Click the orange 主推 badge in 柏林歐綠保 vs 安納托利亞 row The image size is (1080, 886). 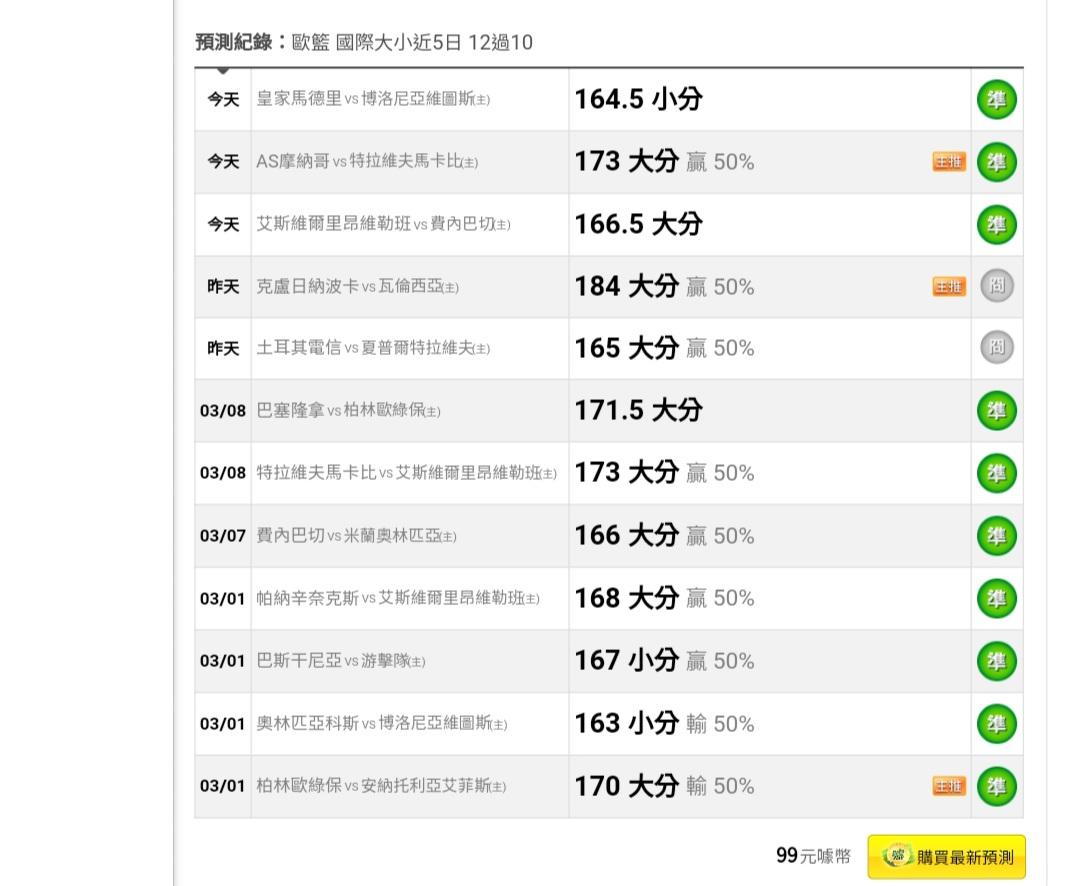(949, 787)
